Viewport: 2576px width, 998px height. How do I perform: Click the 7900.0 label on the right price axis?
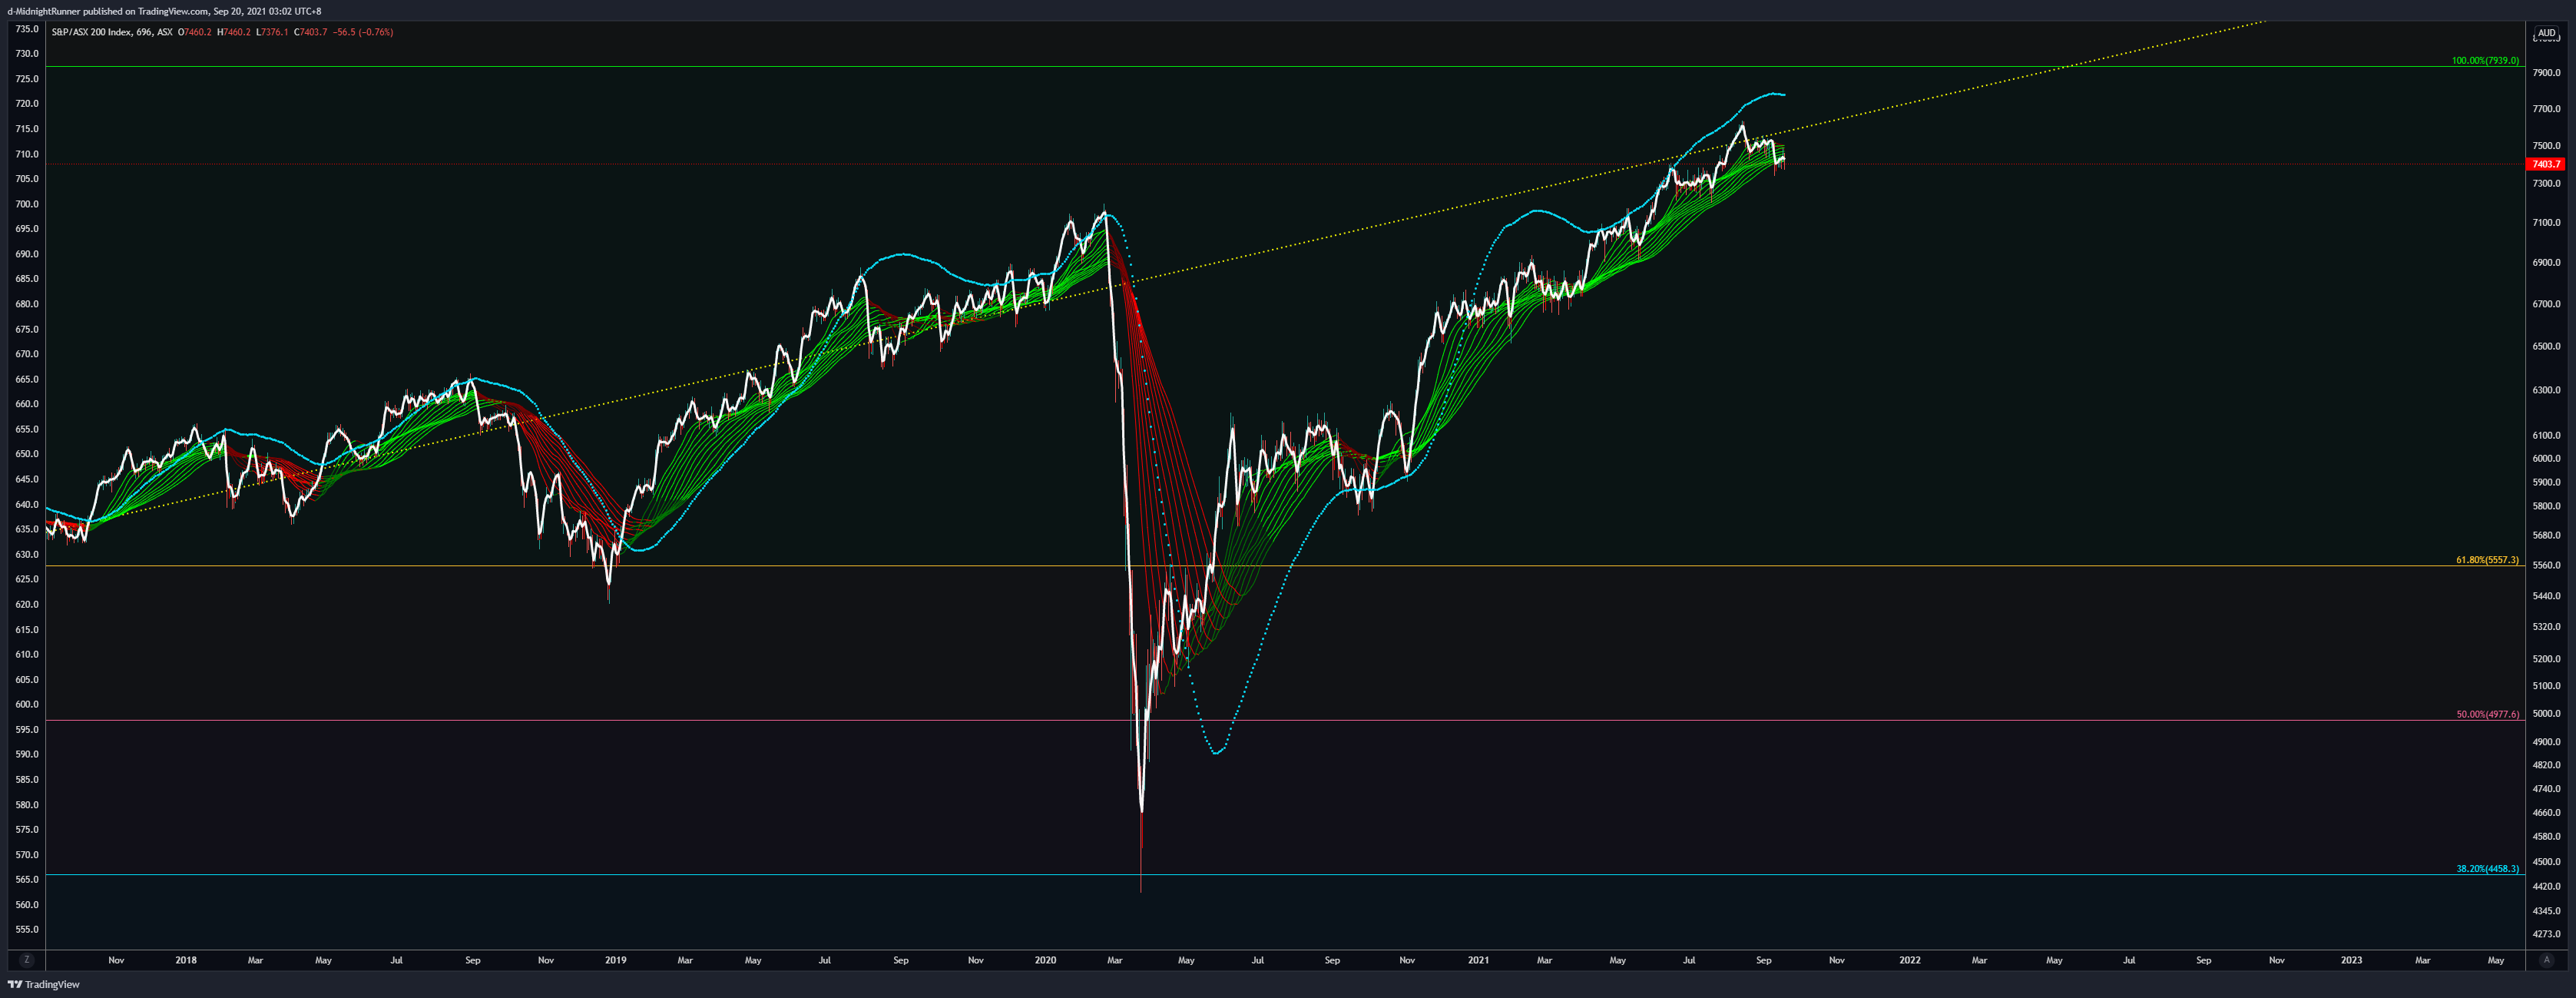(2547, 73)
